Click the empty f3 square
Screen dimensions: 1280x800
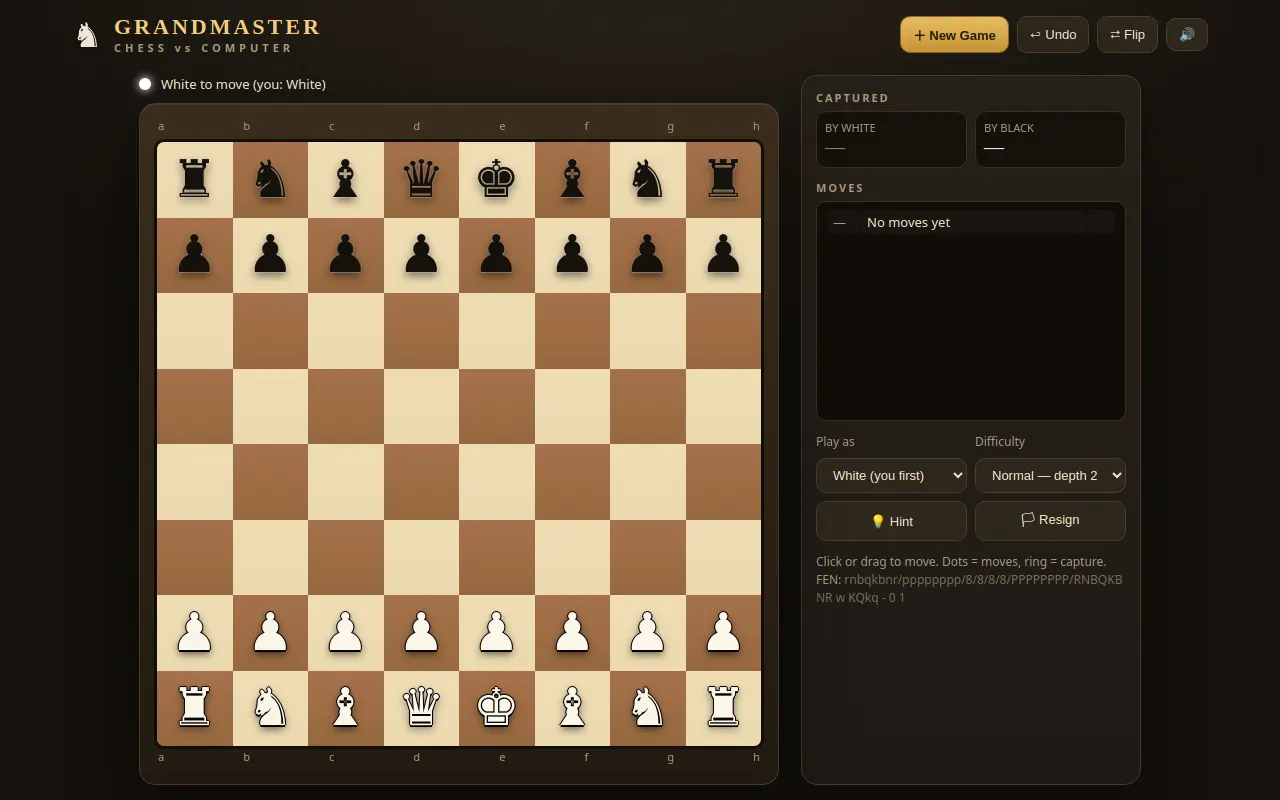click(x=572, y=557)
